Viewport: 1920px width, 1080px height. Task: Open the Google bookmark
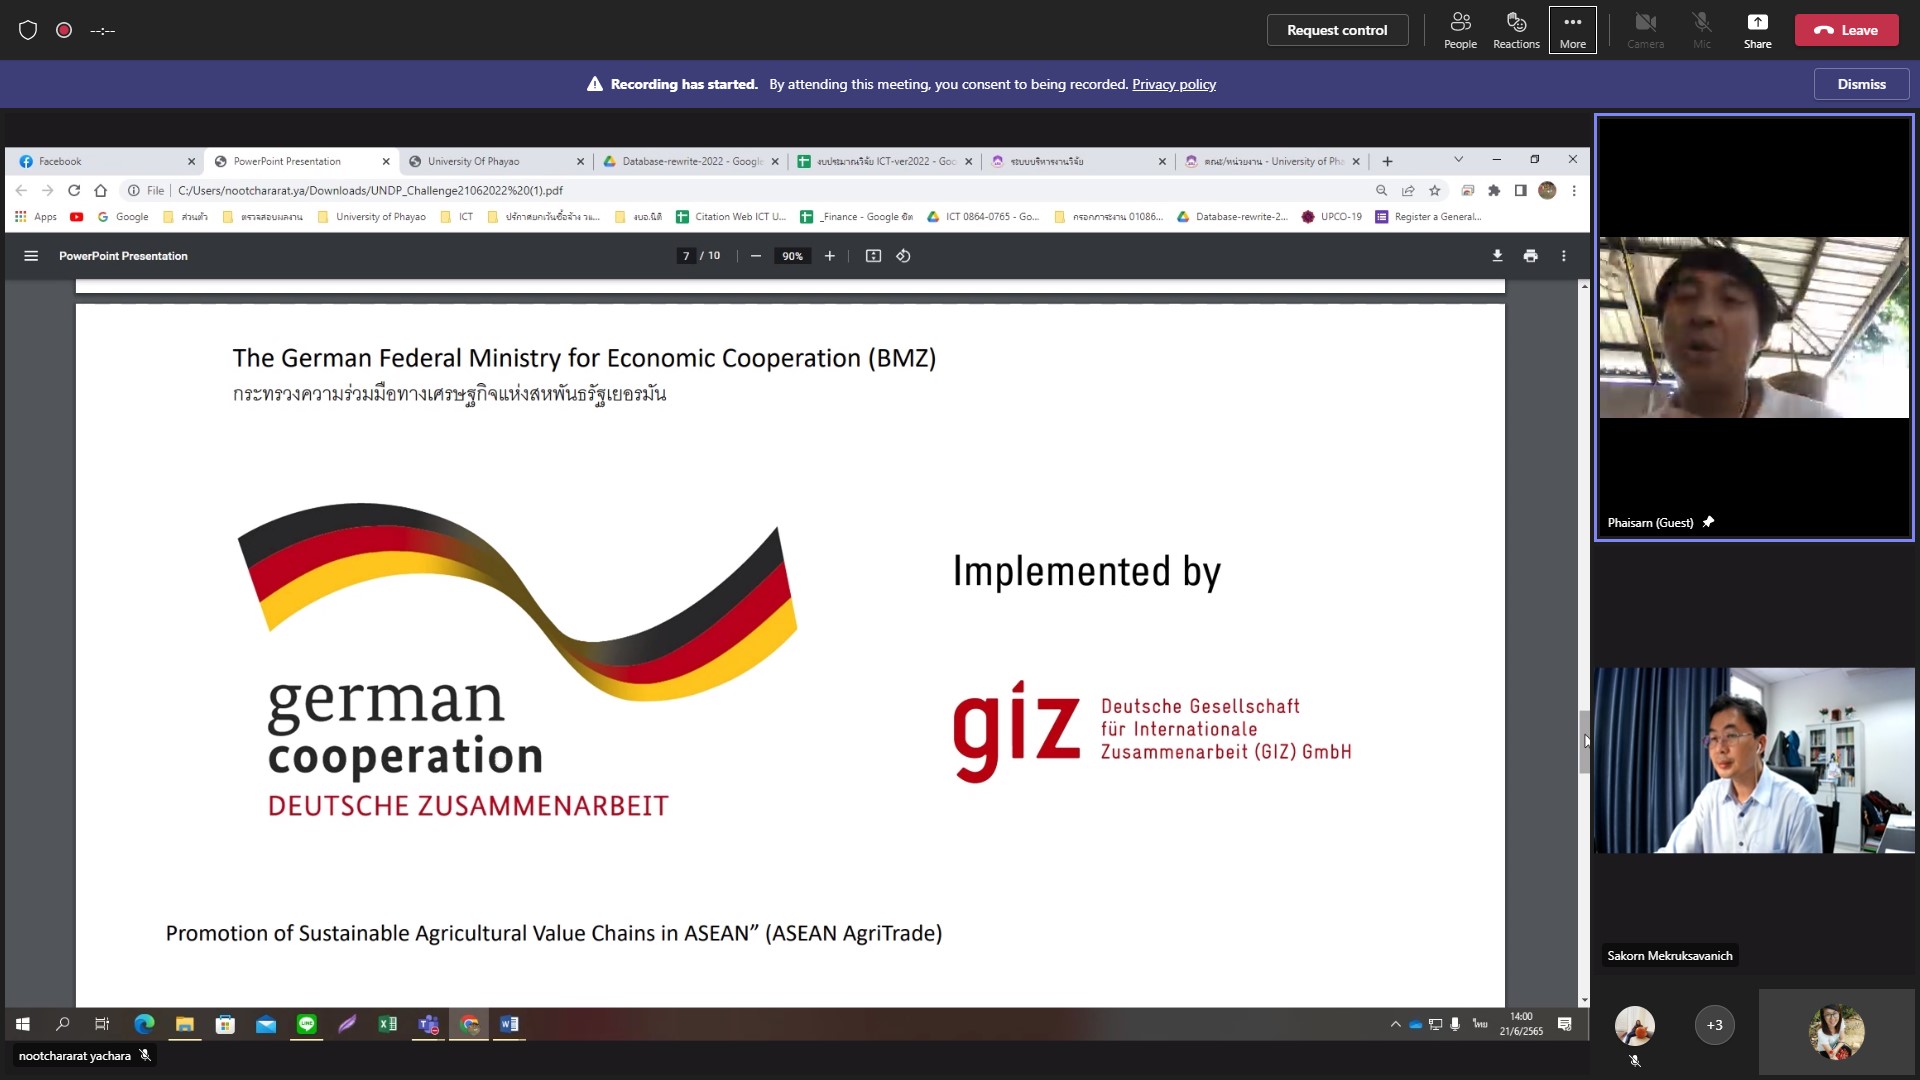click(123, 216)
